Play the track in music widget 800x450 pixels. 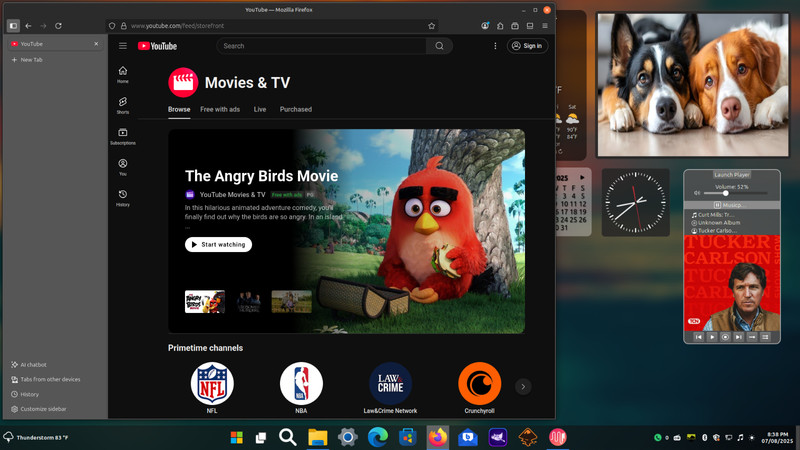click(712, 337)
